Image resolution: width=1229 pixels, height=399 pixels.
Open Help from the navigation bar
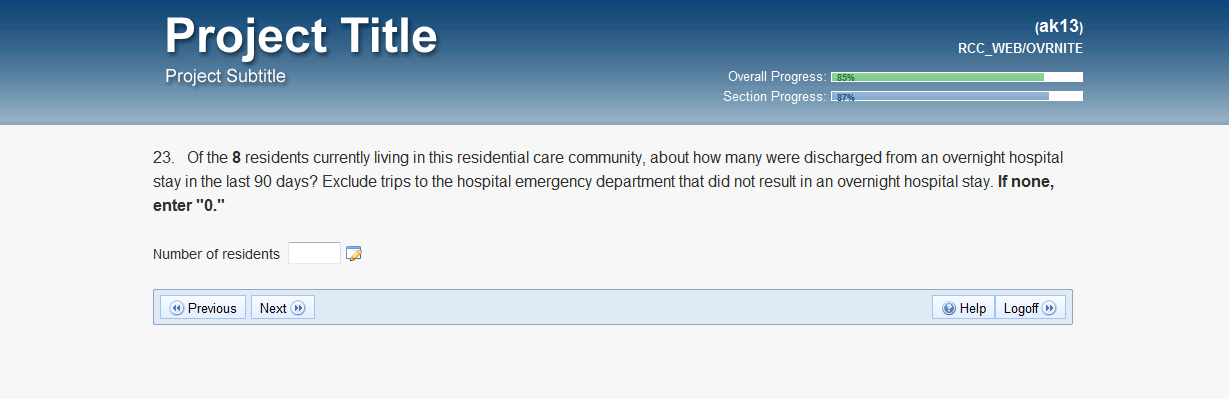click(x=964, y=308)
